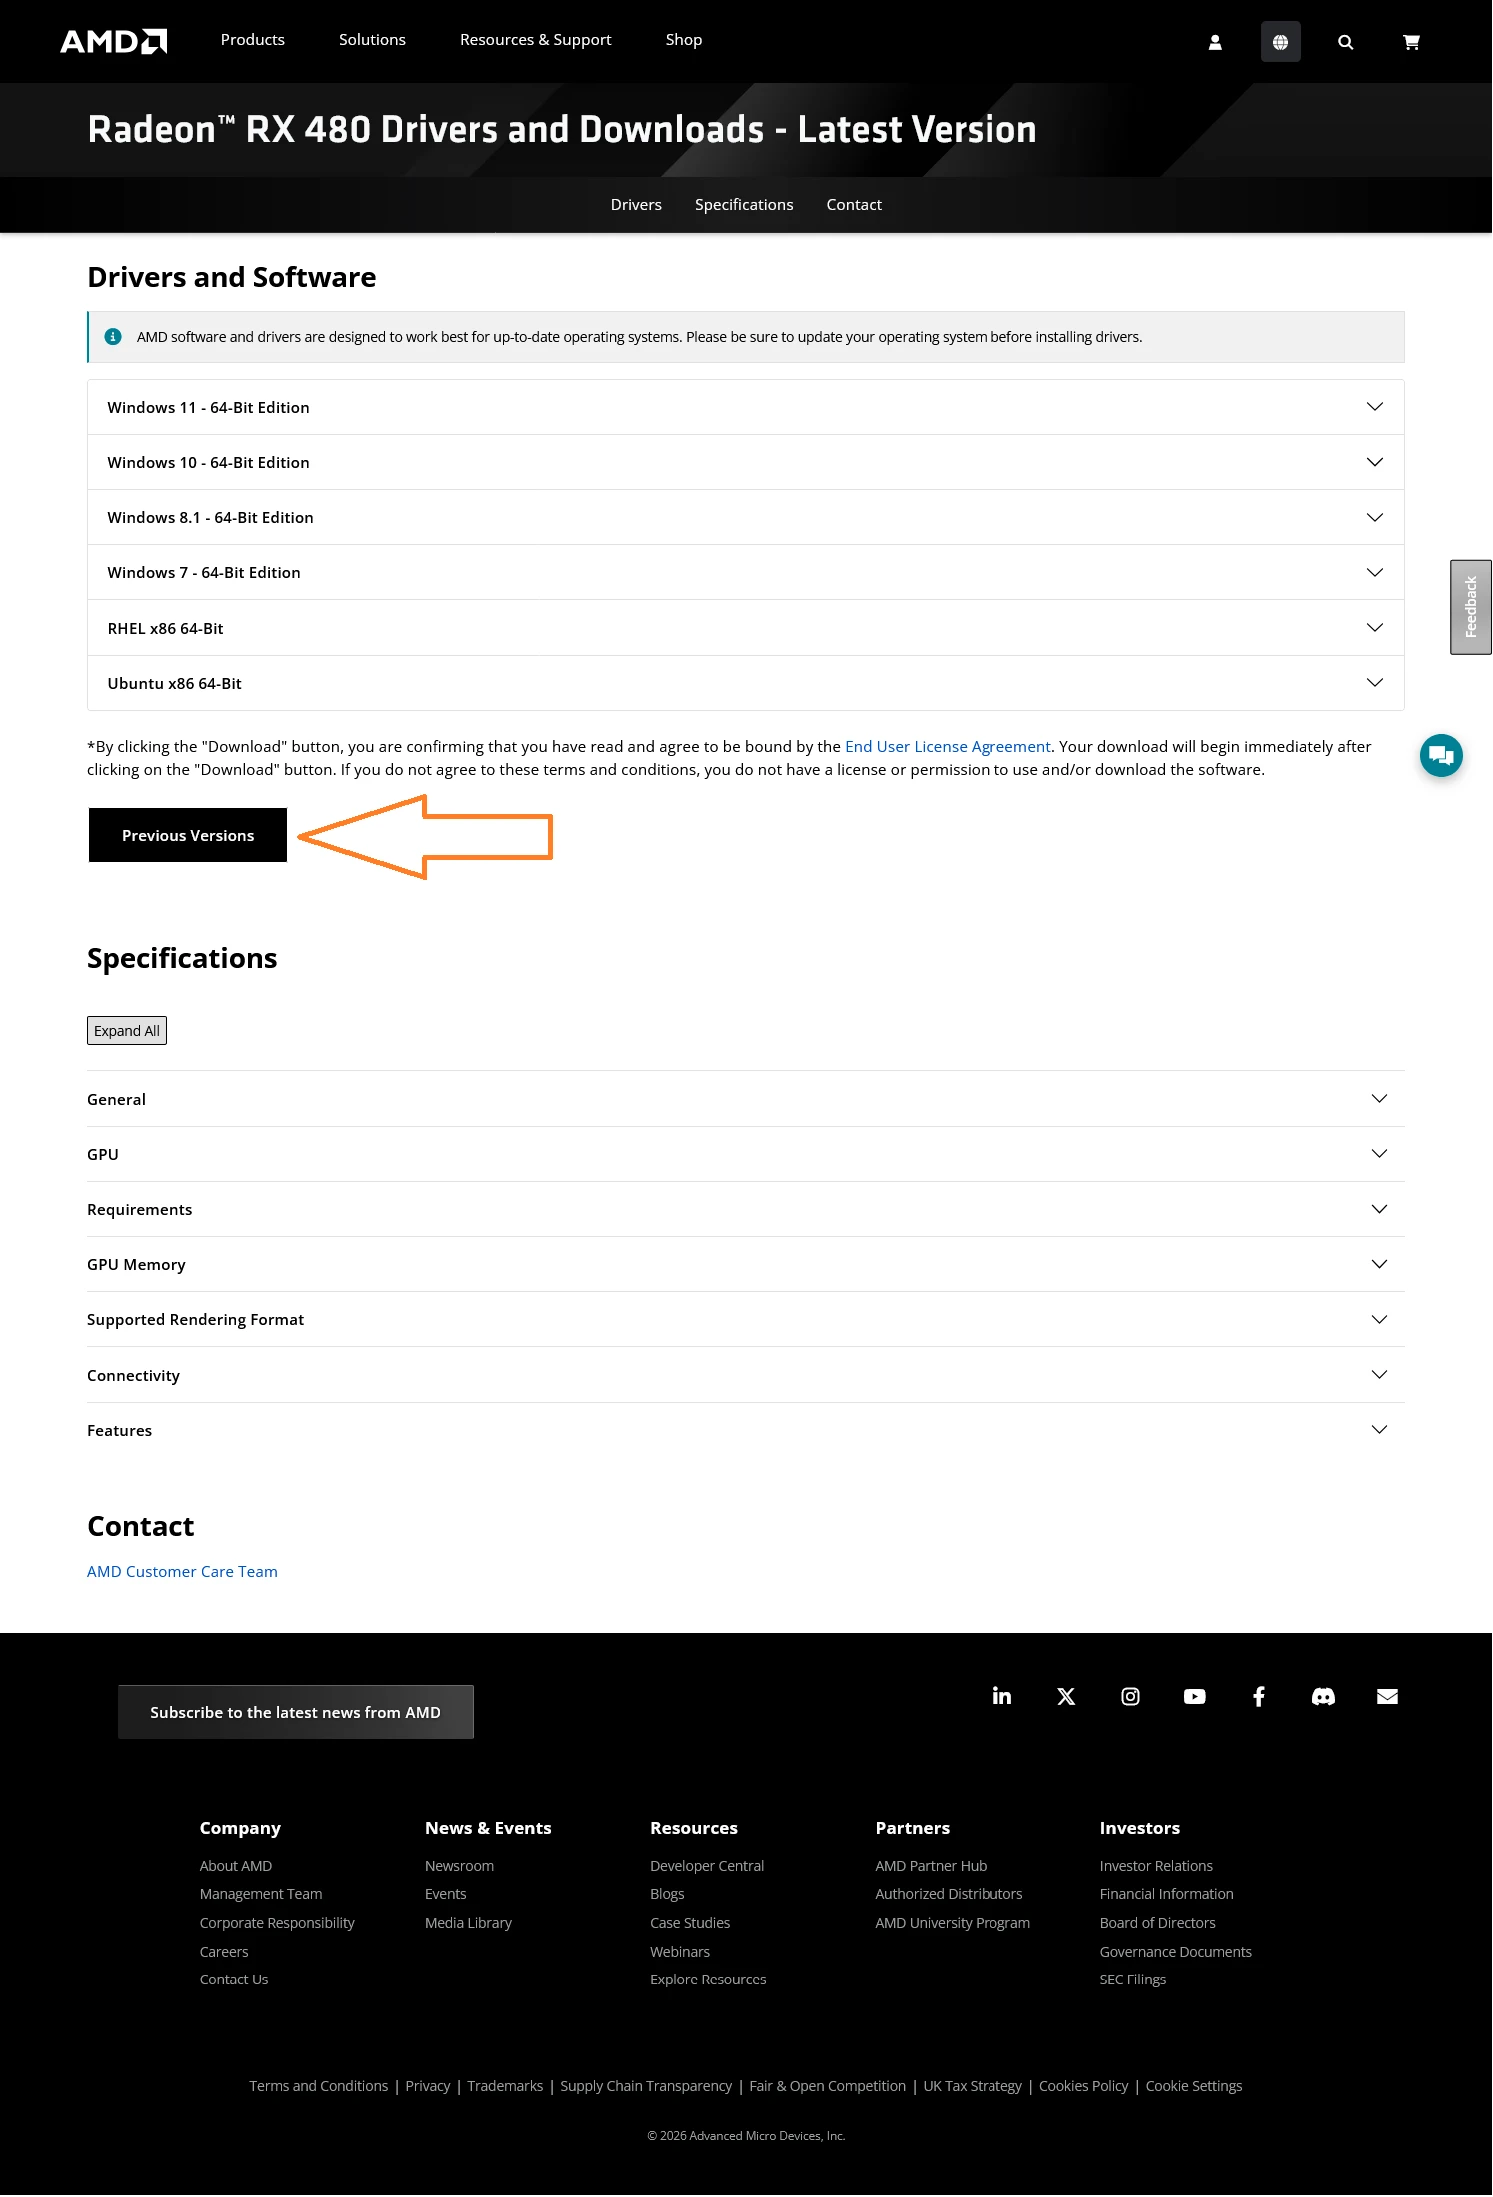Open Privacy link in footer
The height and width of the screenshot is (2197, 1493).
(428, 2085)
